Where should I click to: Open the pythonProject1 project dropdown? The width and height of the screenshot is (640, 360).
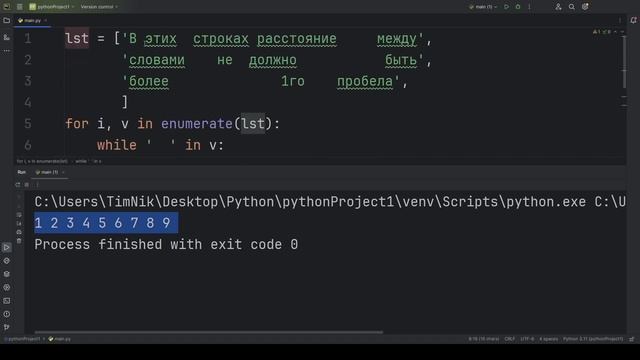pyautogui.click(x=52, y=7)
